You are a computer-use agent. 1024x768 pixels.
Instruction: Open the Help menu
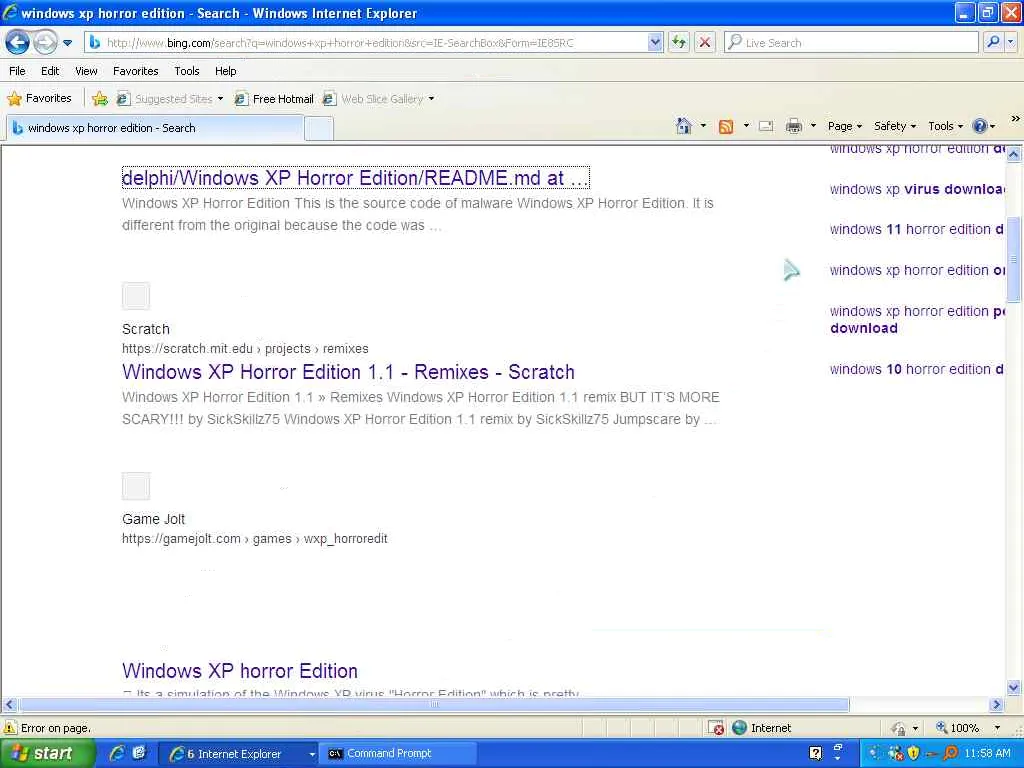[x=225, y=71]
